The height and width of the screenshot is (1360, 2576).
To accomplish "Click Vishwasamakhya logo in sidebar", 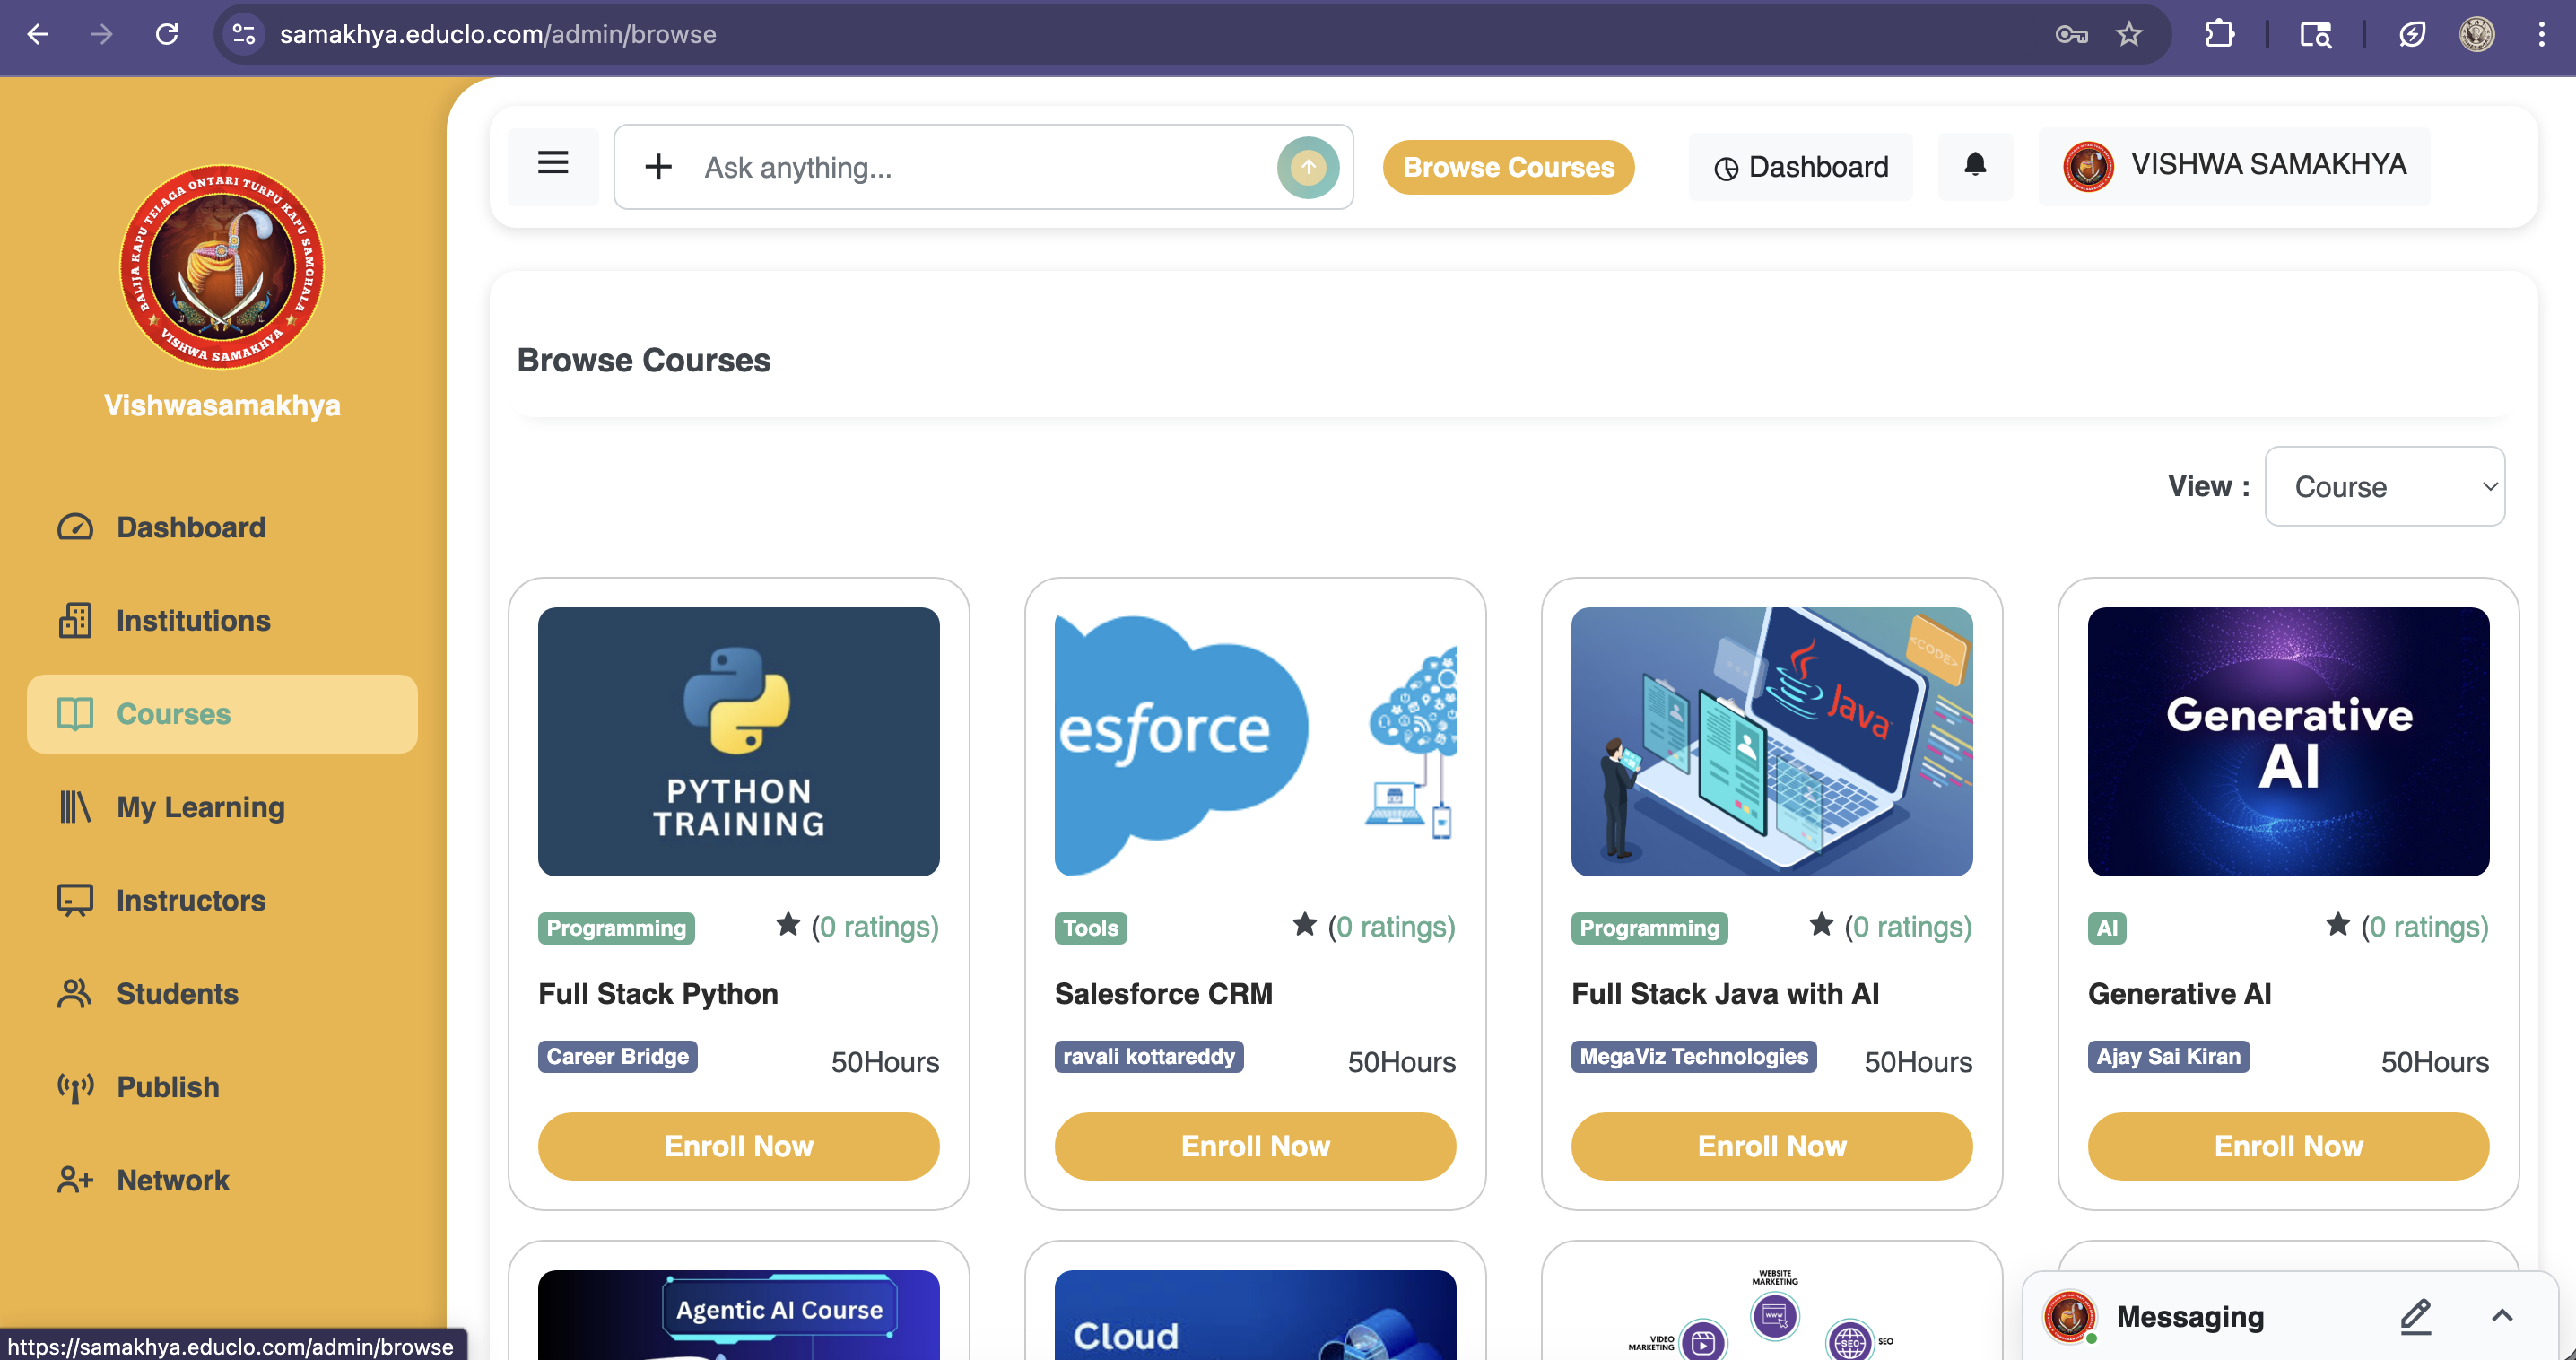I will pos(222,267).
